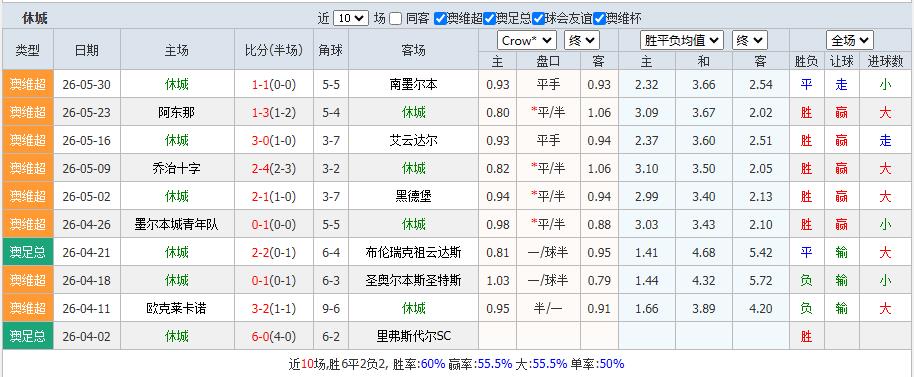Uncheck the 球会友谊 filter checkbox

pos(538,19)
